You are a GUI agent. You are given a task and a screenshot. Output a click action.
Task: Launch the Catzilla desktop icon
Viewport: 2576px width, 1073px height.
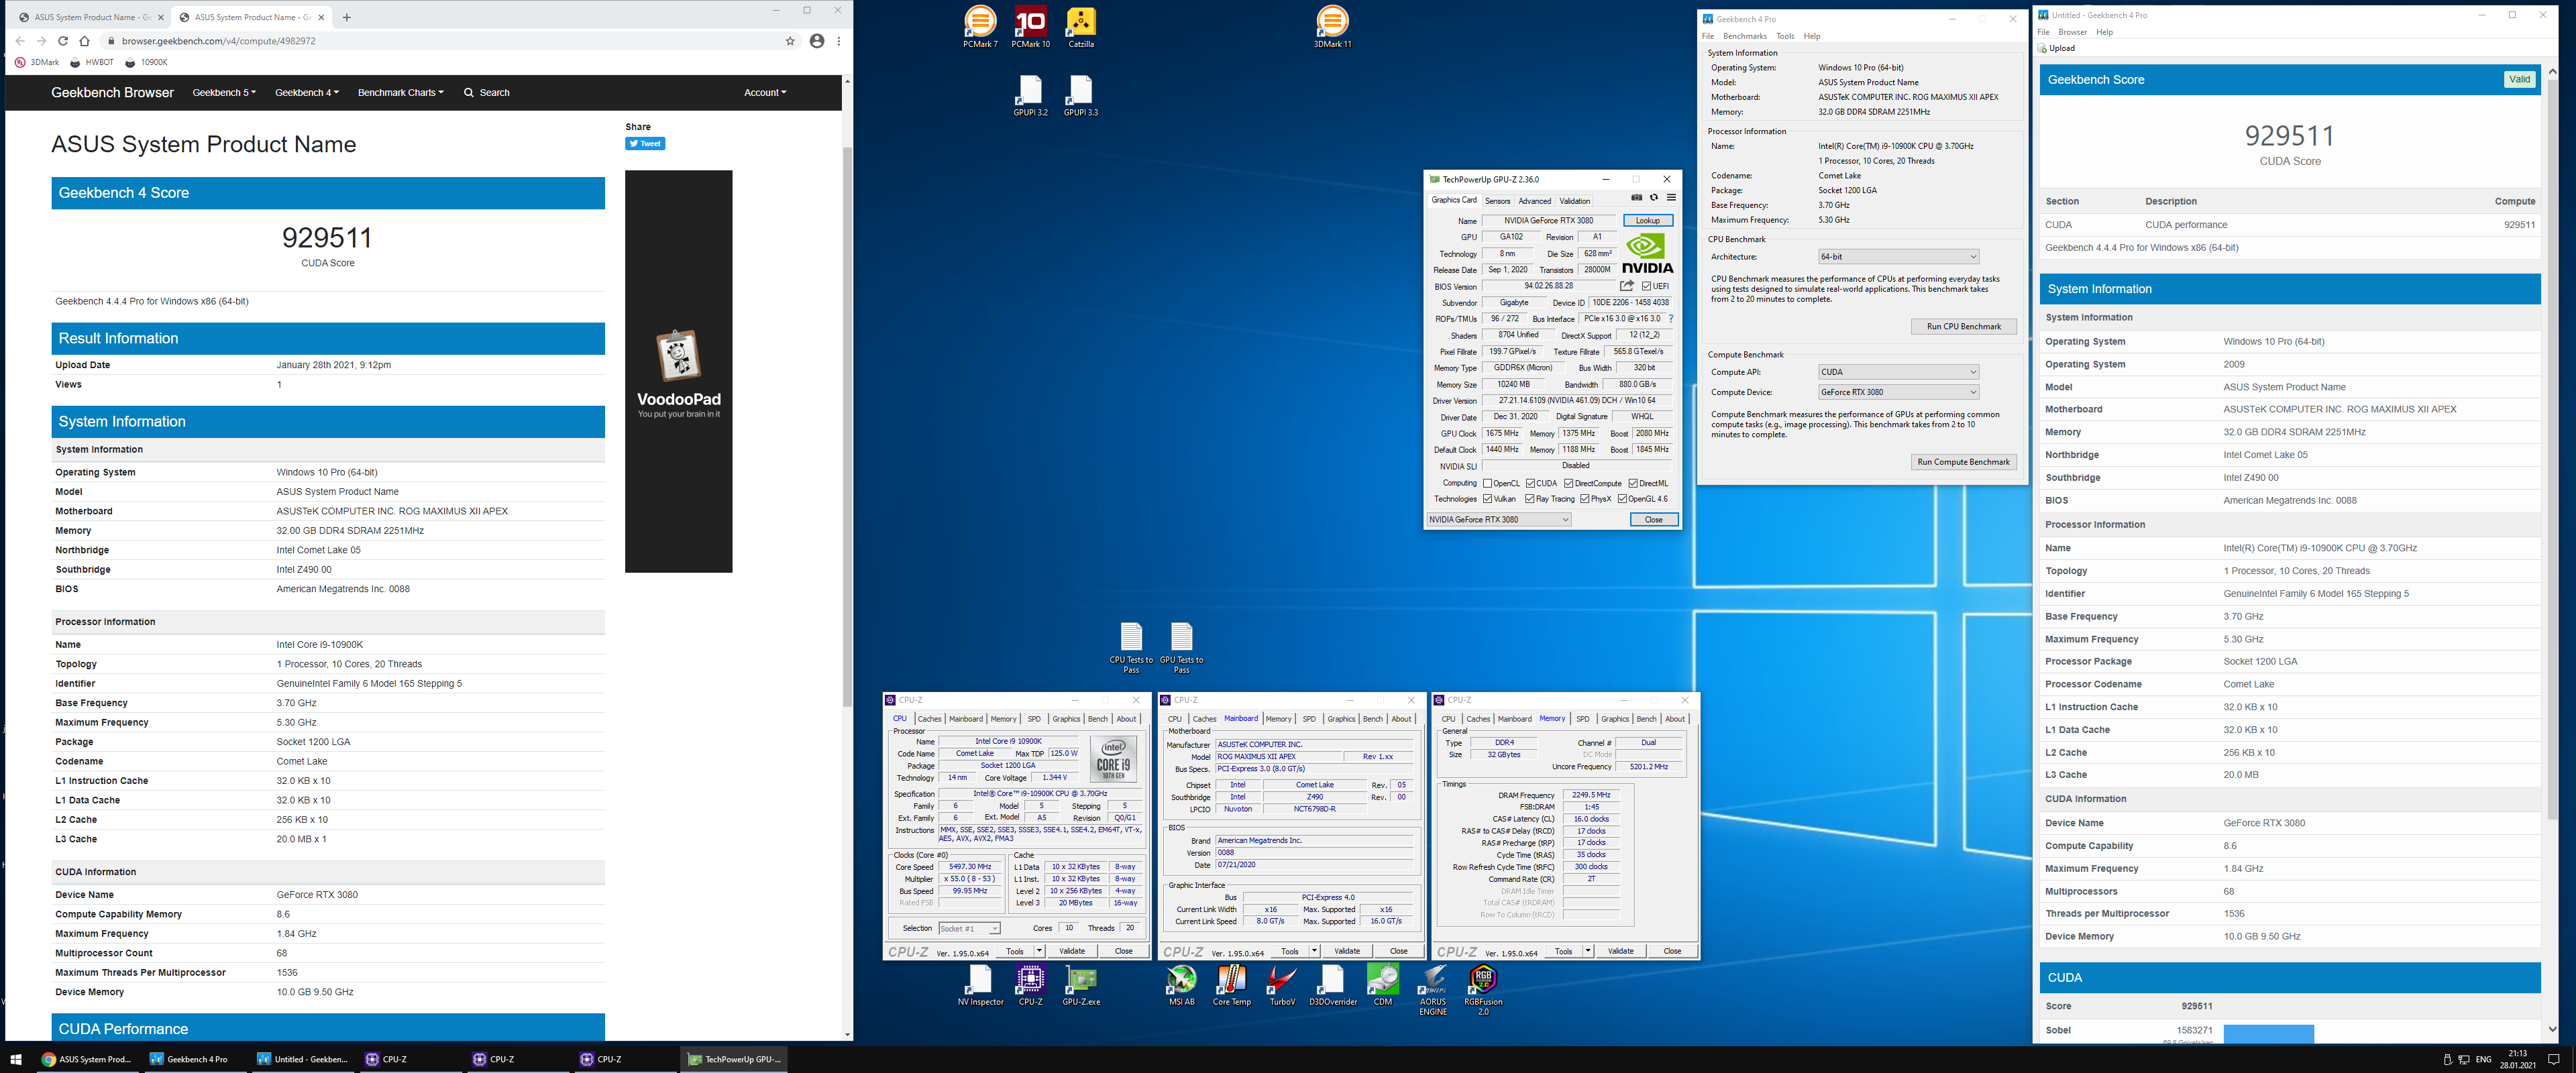tap(1081, 27)
